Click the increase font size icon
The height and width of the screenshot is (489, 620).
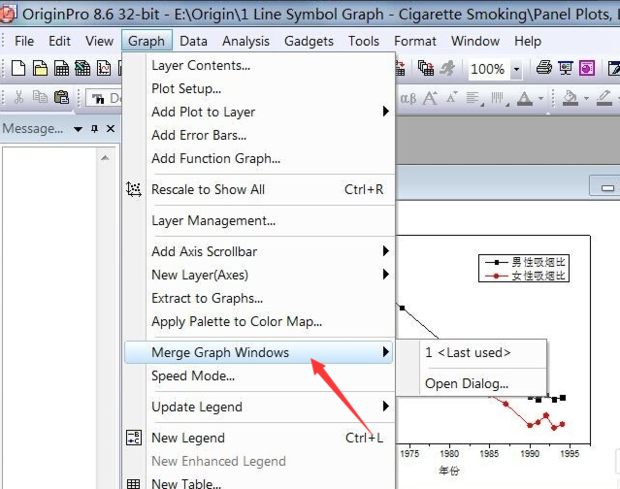[x=430, y=98]
